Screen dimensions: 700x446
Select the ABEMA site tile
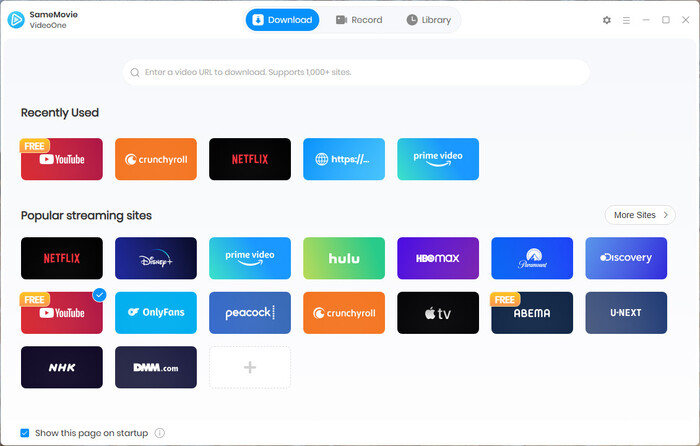click(532, 313)
